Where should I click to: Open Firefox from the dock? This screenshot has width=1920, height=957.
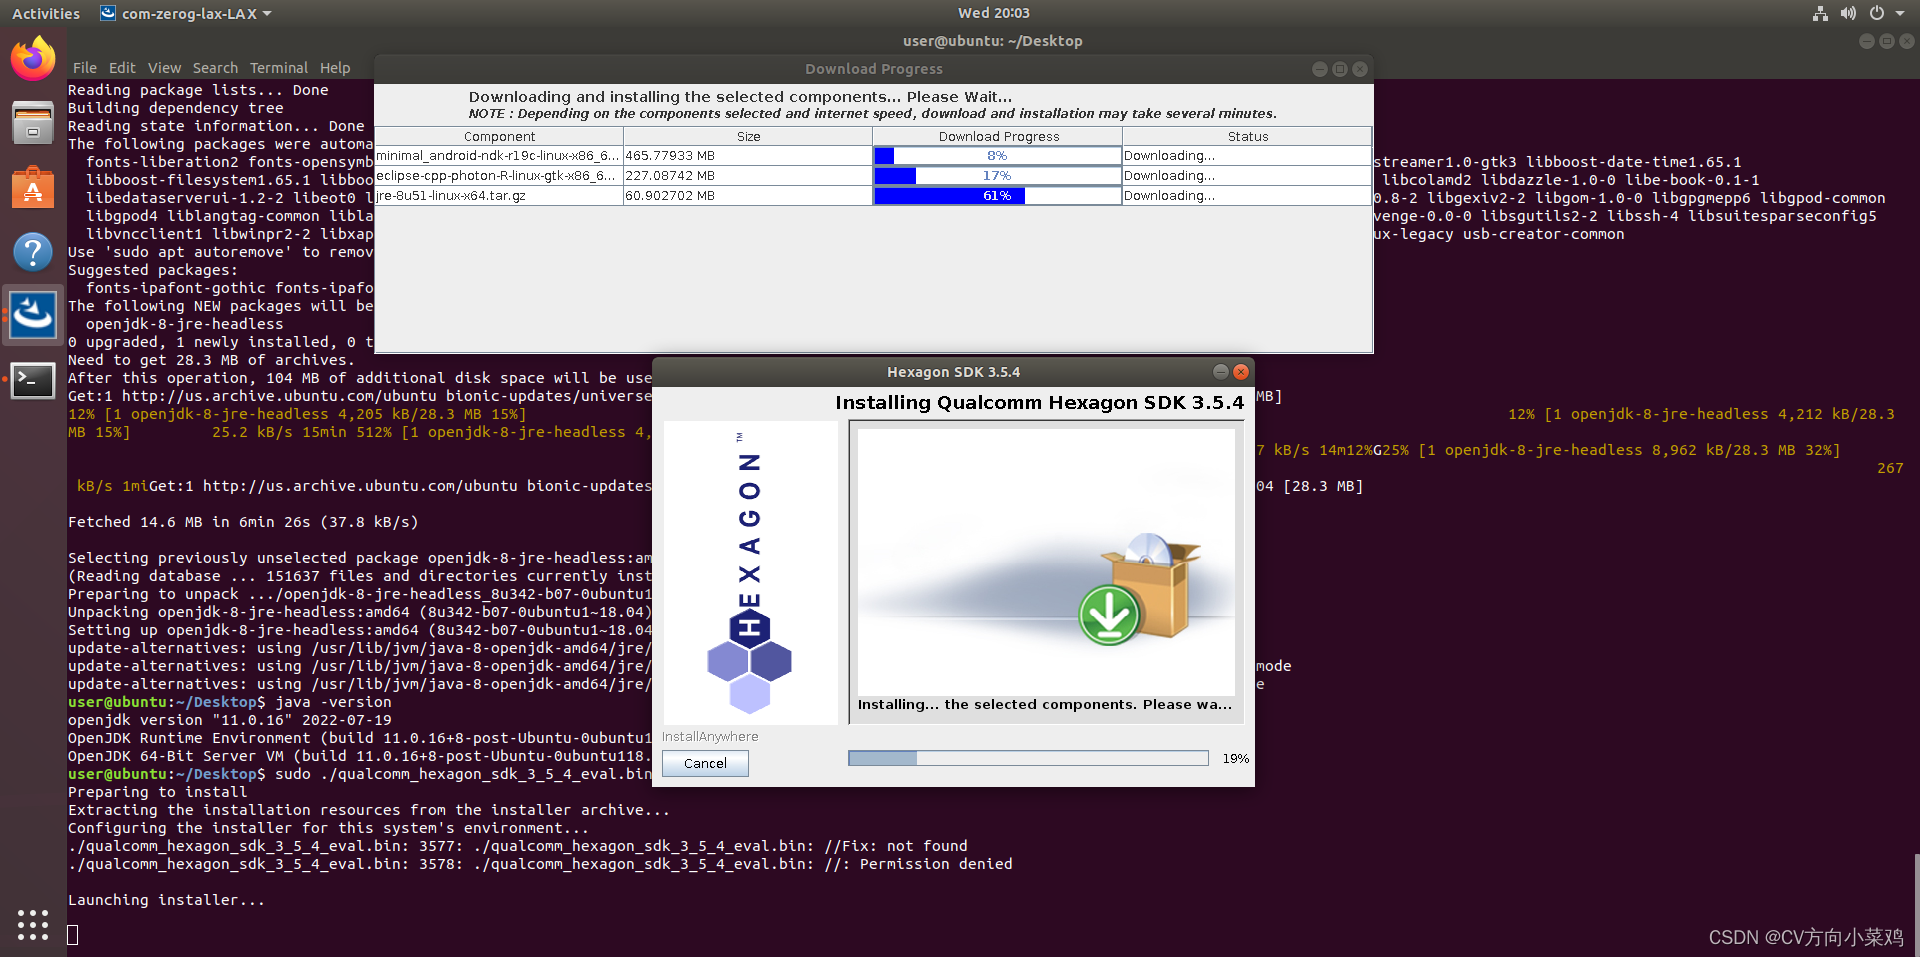point(33,58)
